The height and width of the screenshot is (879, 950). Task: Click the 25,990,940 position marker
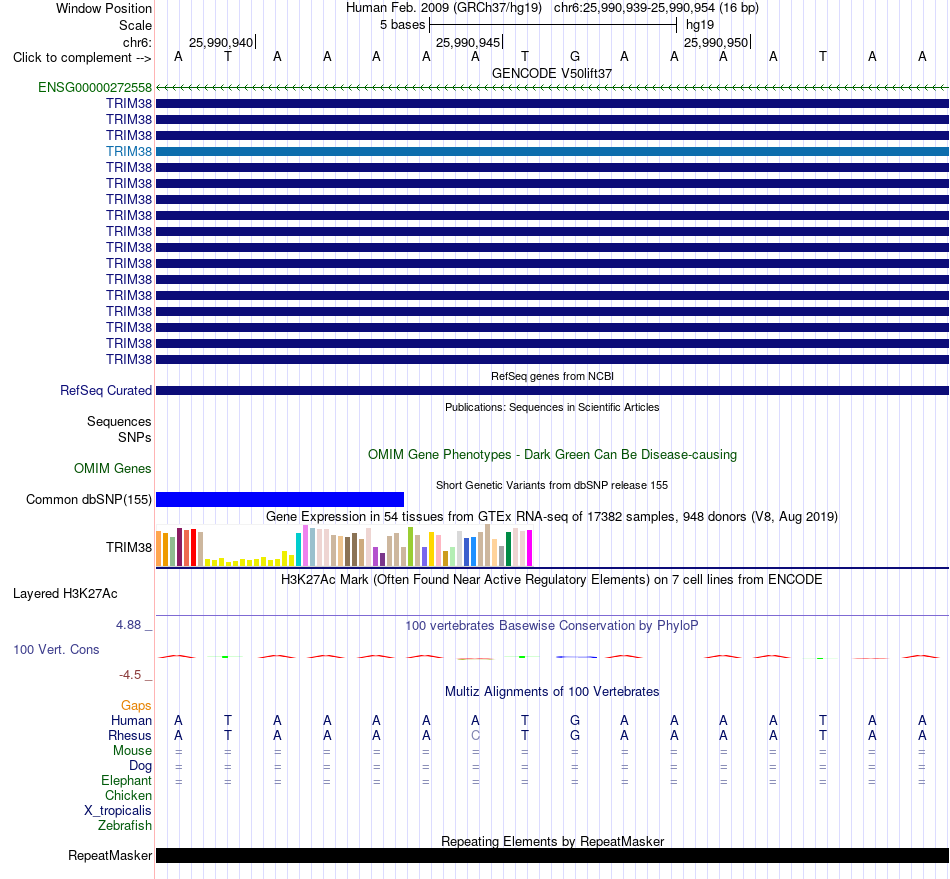pyautogui.click(x=222, y=42)
